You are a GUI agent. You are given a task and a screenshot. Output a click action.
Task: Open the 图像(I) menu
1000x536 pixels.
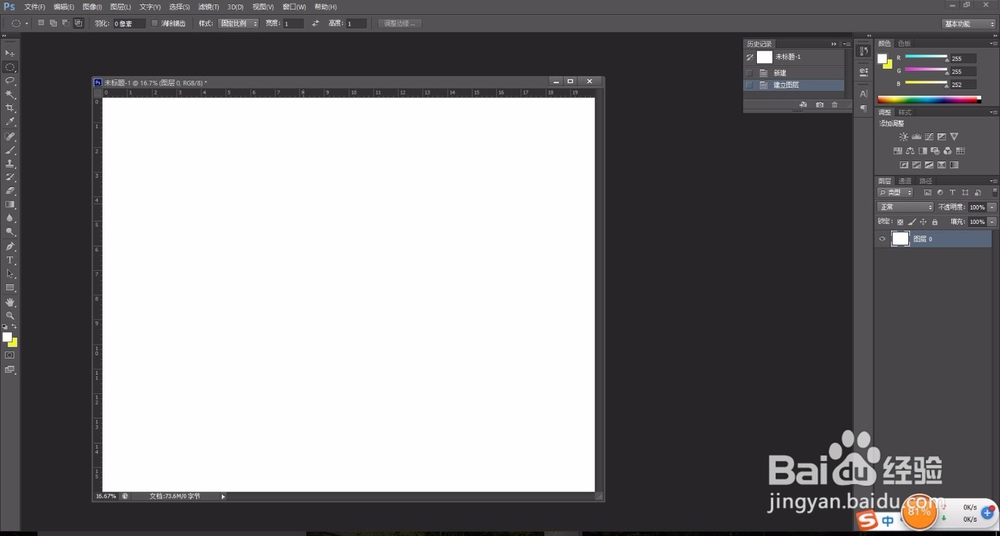92,7
